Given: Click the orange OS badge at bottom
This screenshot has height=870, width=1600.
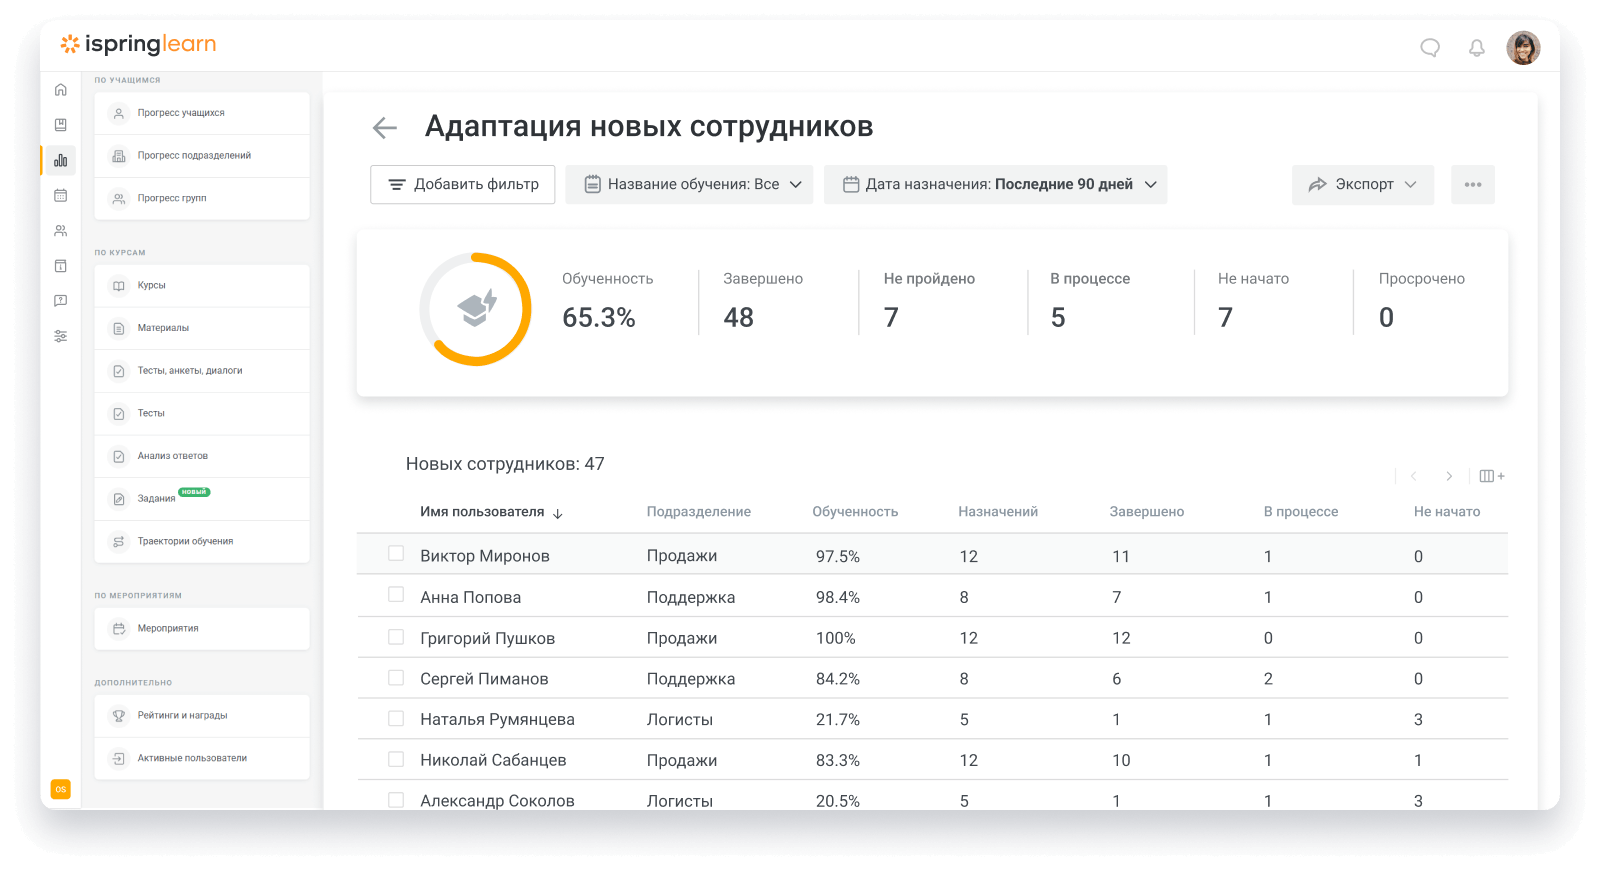Looking at the screenshot, I should coord(61,789).
